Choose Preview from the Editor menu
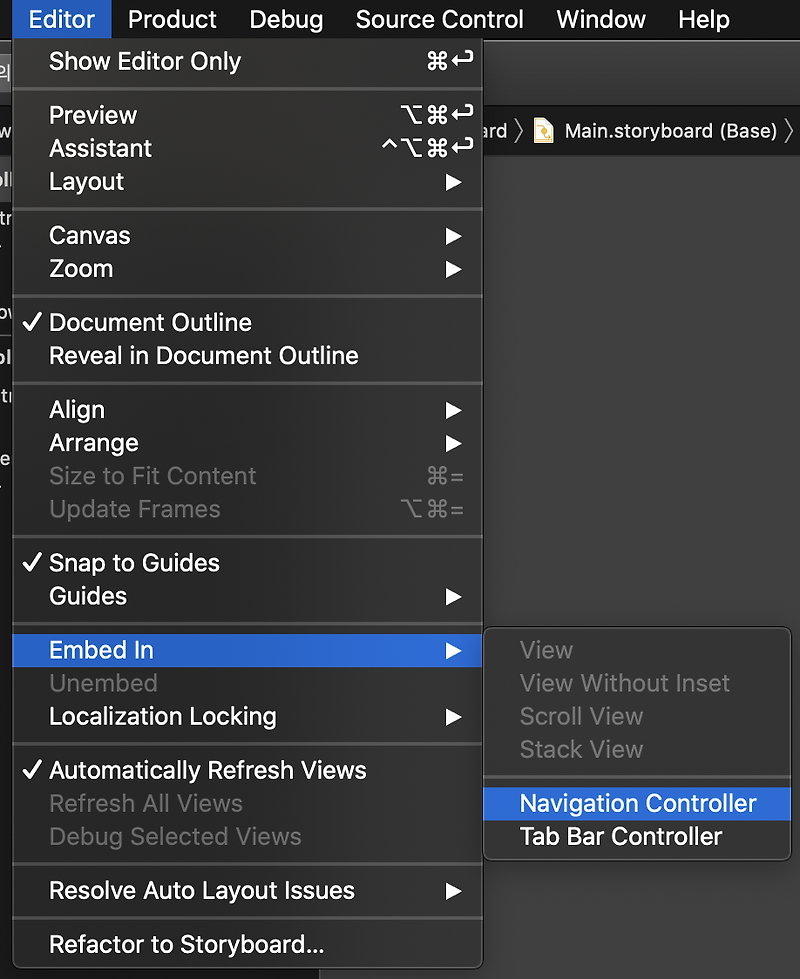The height and width of the screenshot is (979, 800). click(x=93, y=115)
